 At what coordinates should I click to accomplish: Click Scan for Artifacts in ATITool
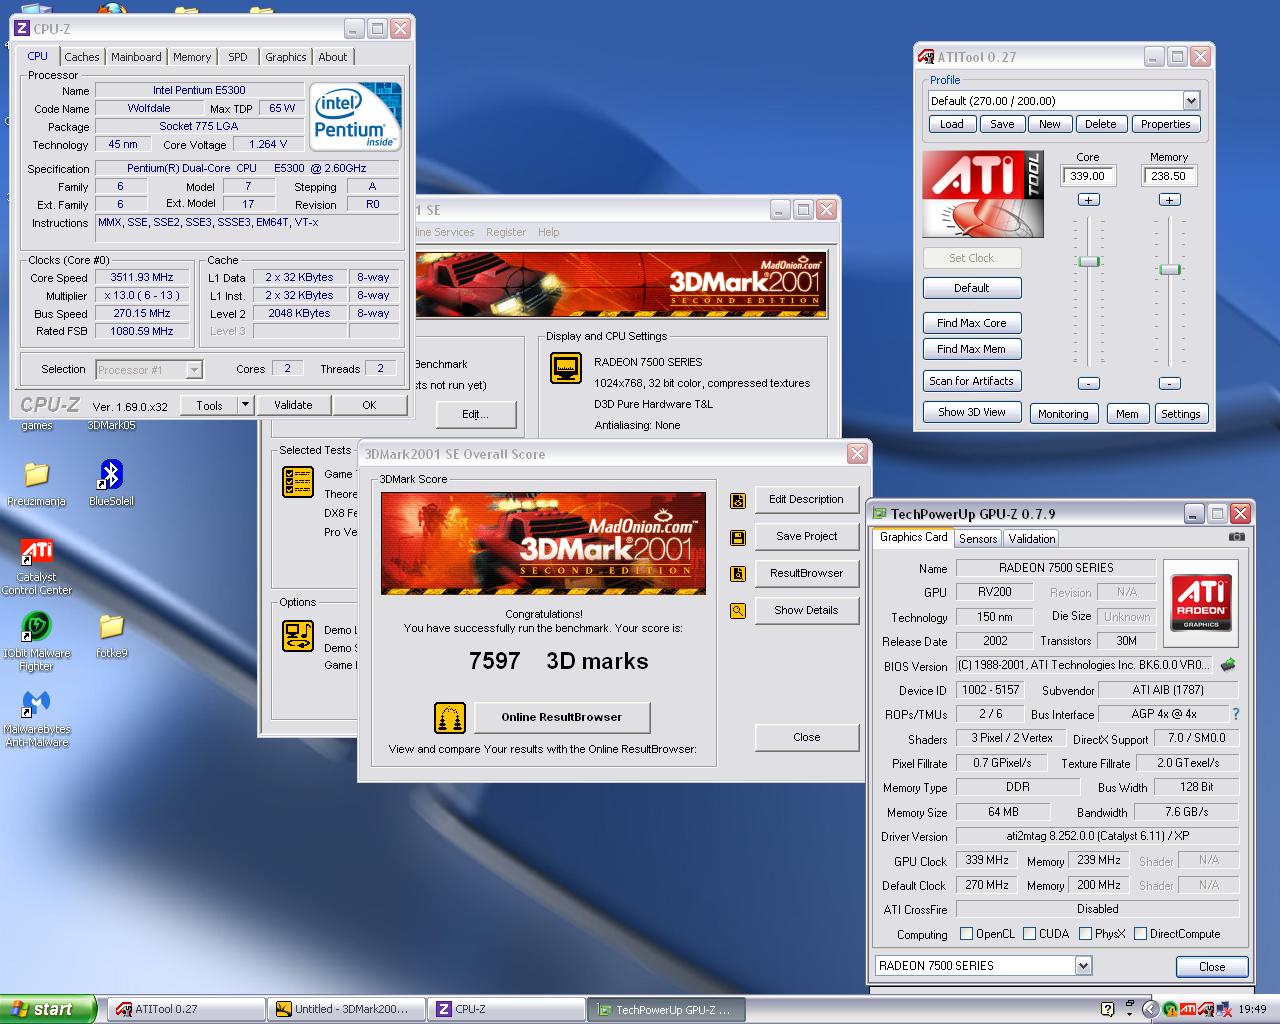point(972,381)
